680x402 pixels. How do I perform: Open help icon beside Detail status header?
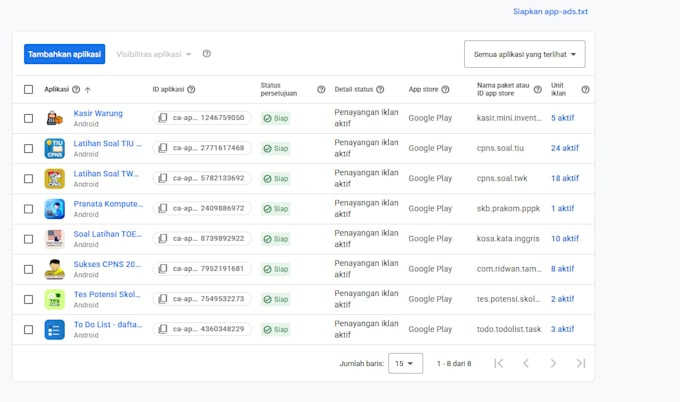tap(380, 89)
